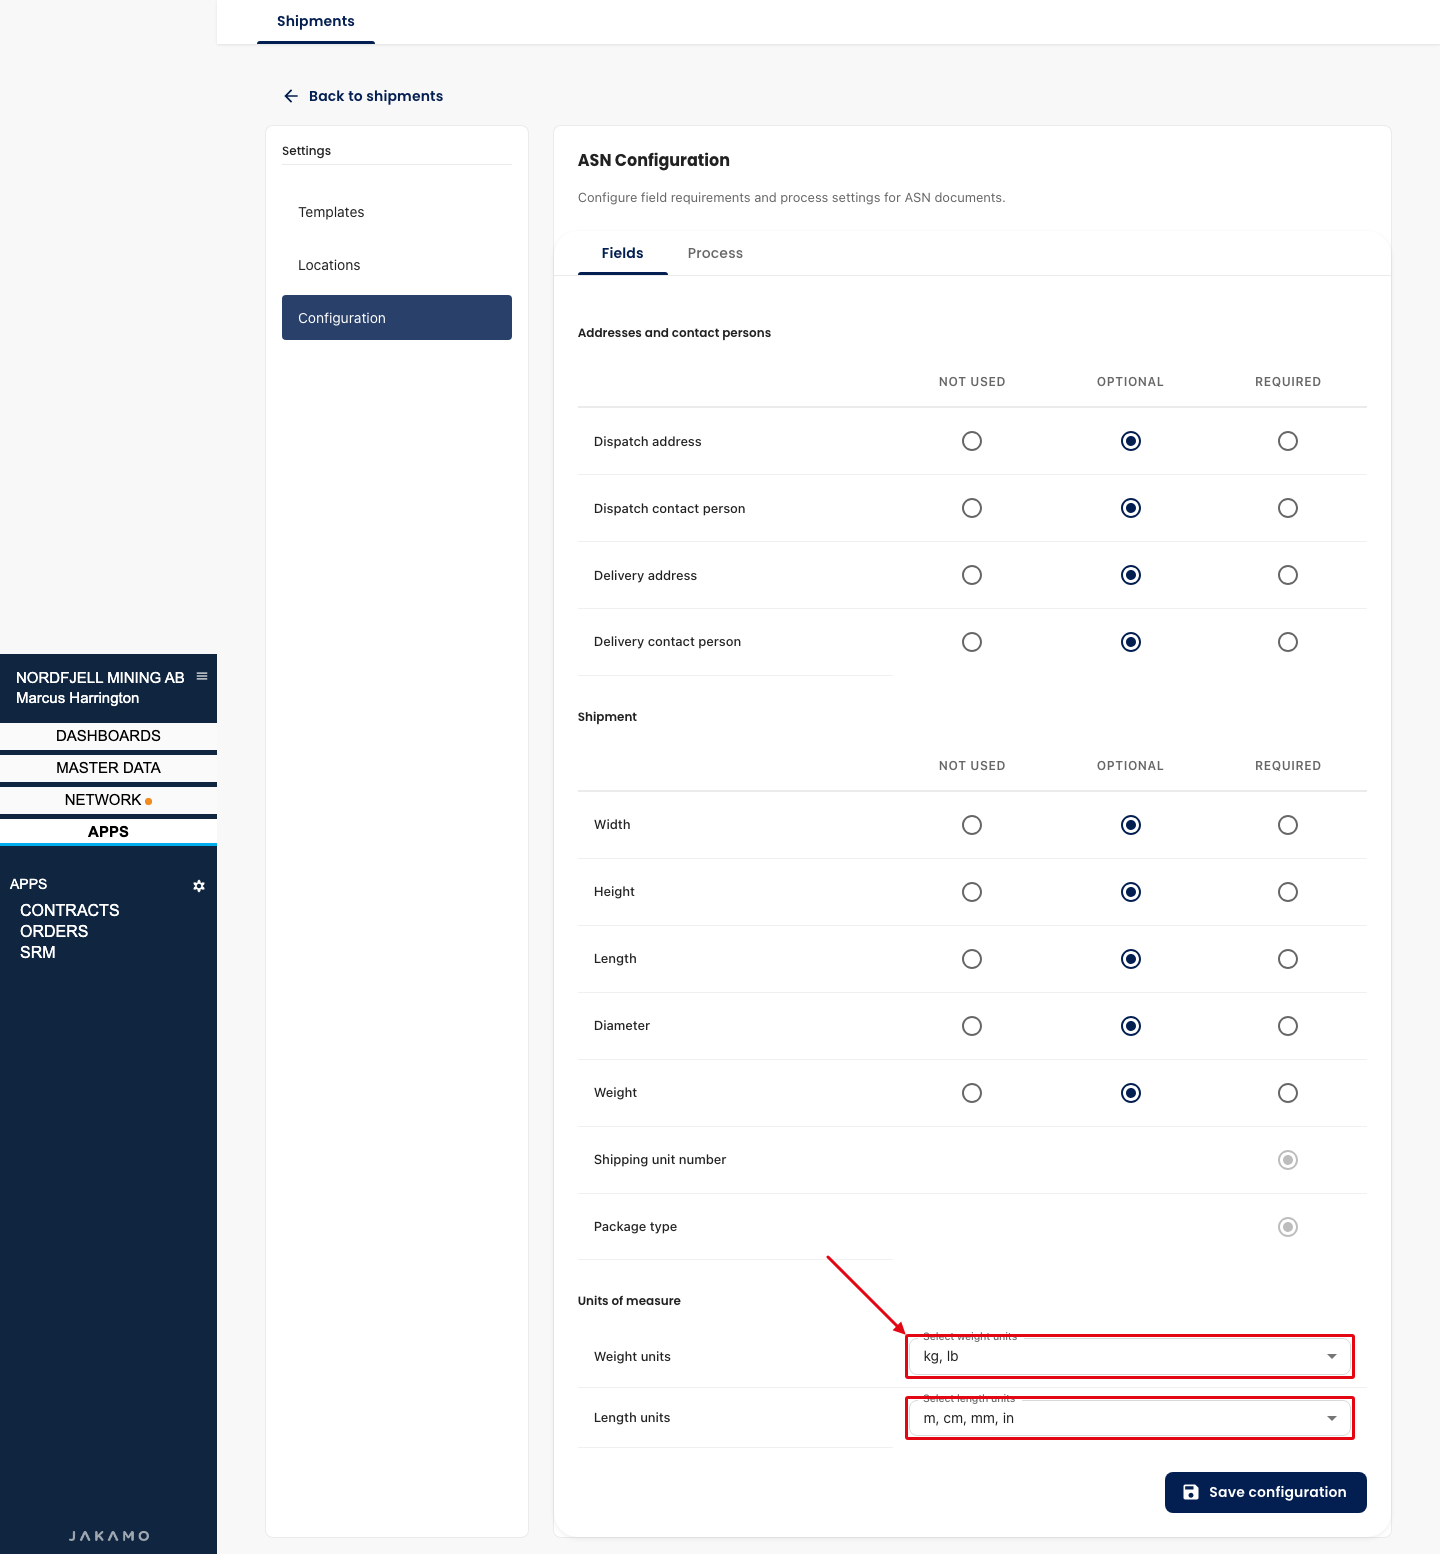
Task: Go to Master Data section
Action: tap(108, 768)
